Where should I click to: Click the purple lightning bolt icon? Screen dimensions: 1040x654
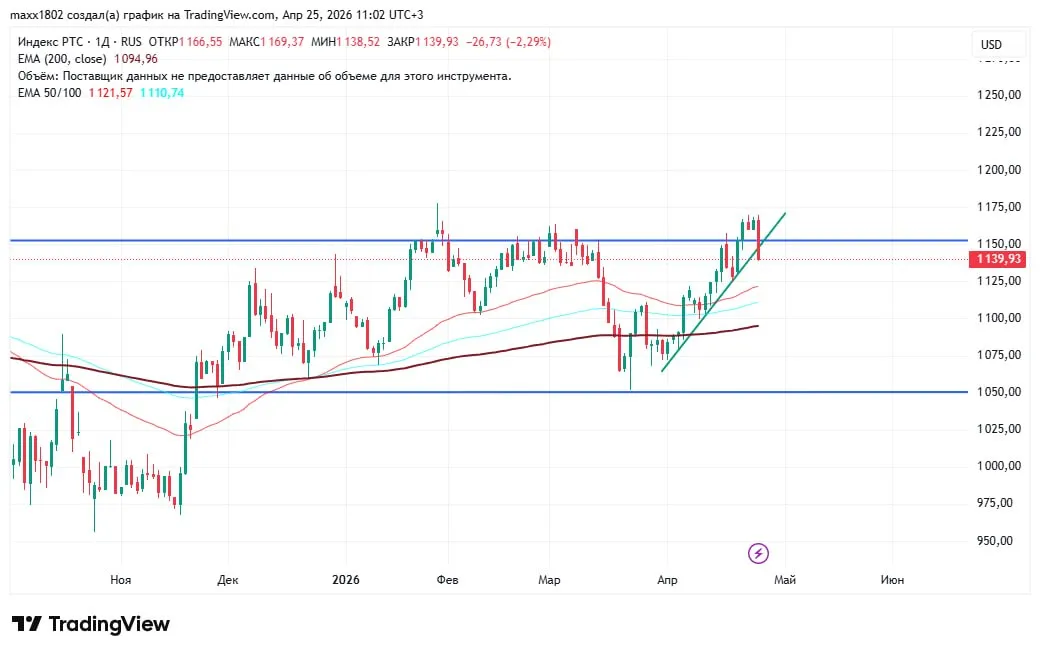click(x=758, y=553)
